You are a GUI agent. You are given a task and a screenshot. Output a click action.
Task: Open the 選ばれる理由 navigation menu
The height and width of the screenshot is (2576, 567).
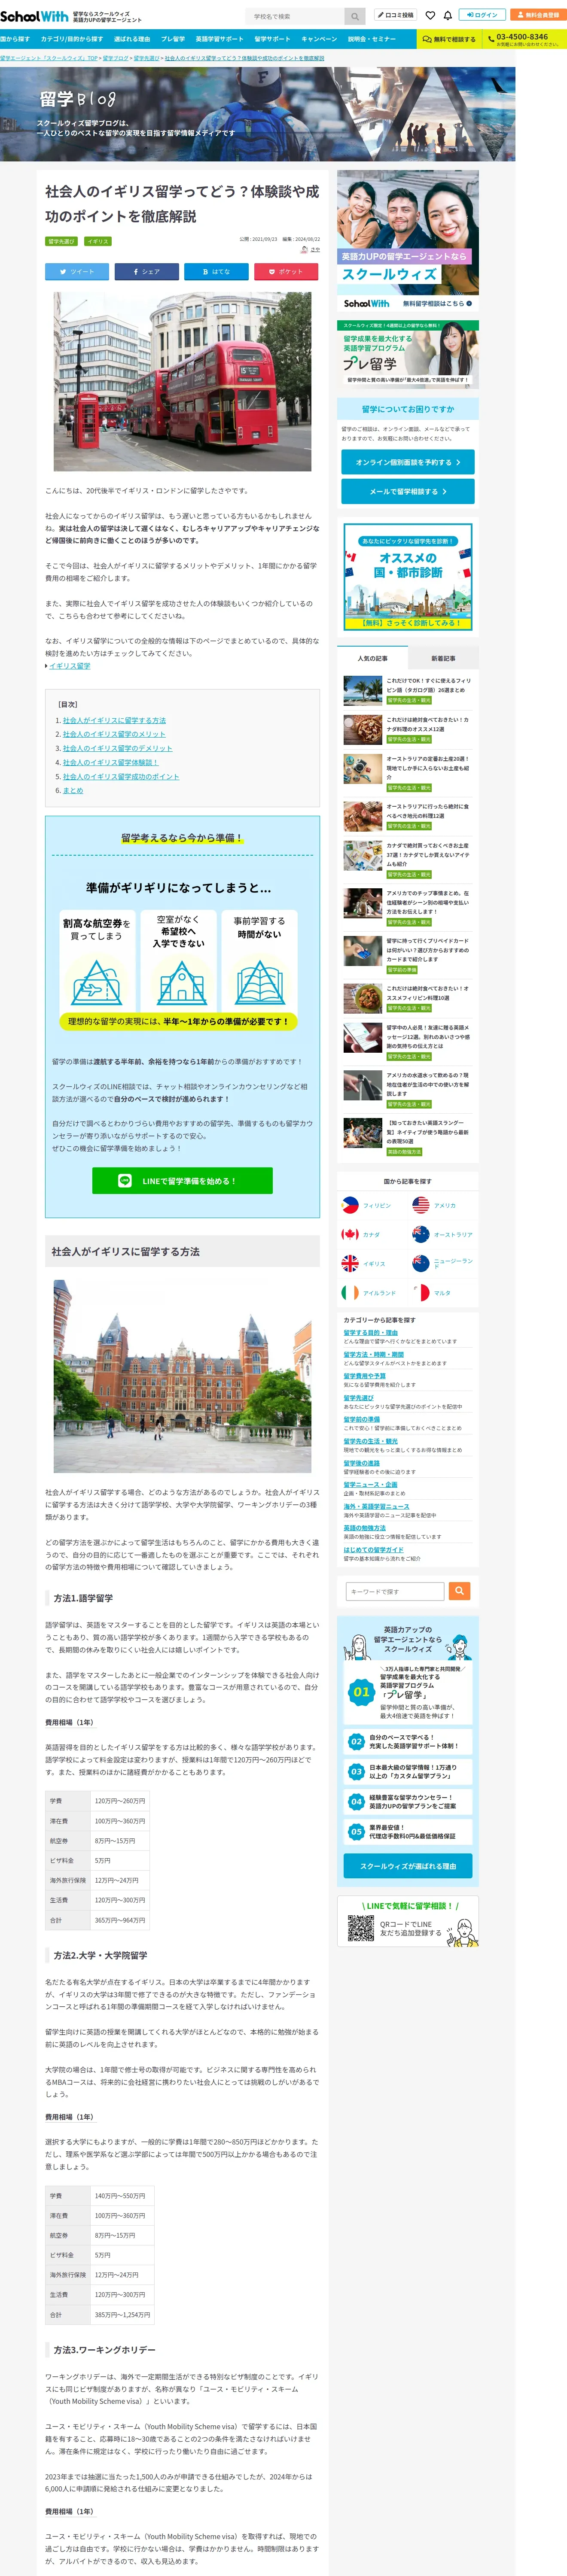132,39
